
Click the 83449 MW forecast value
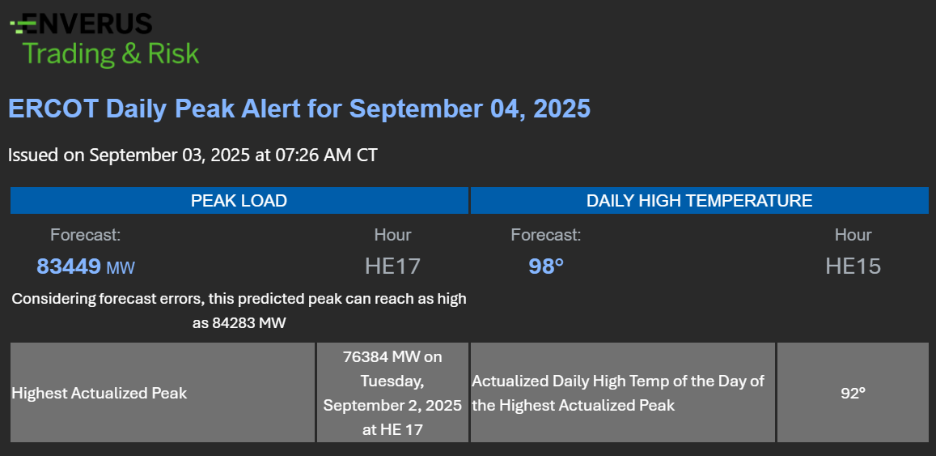click(x=84, y=267)
